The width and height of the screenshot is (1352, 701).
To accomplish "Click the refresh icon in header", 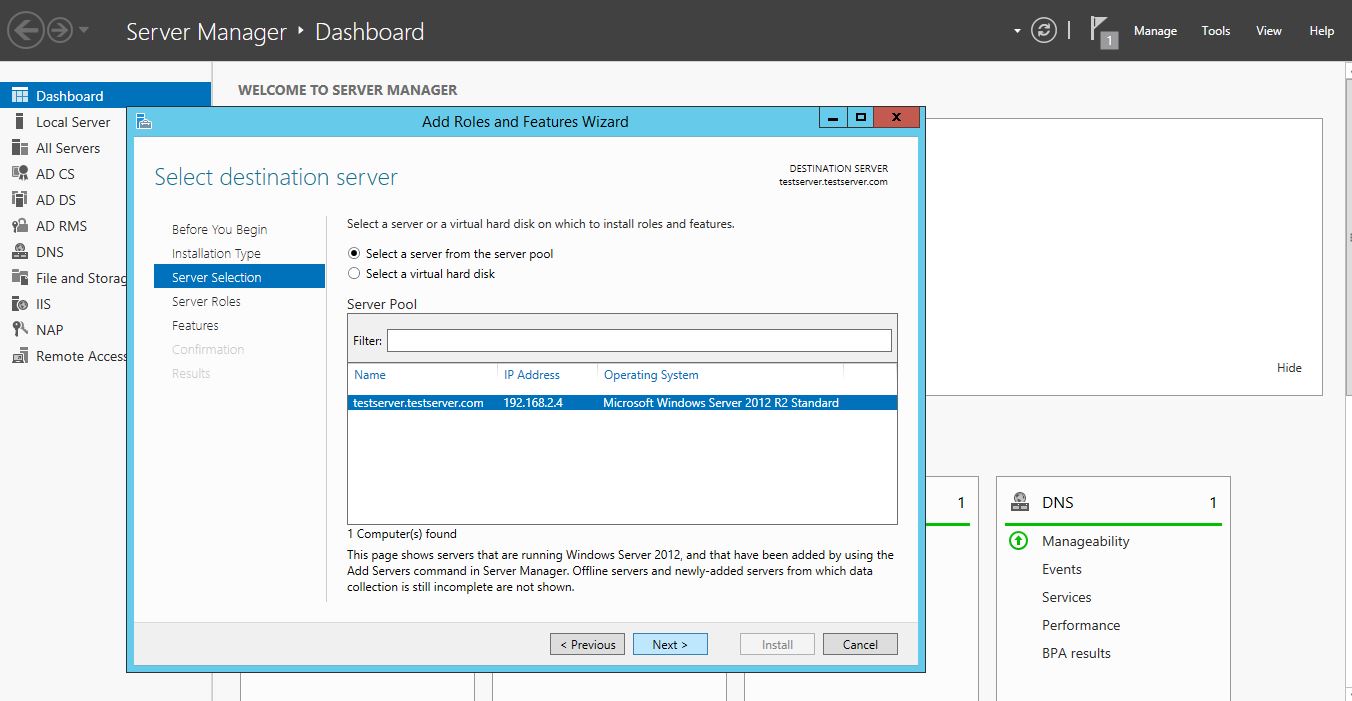I will (1044, 30).
